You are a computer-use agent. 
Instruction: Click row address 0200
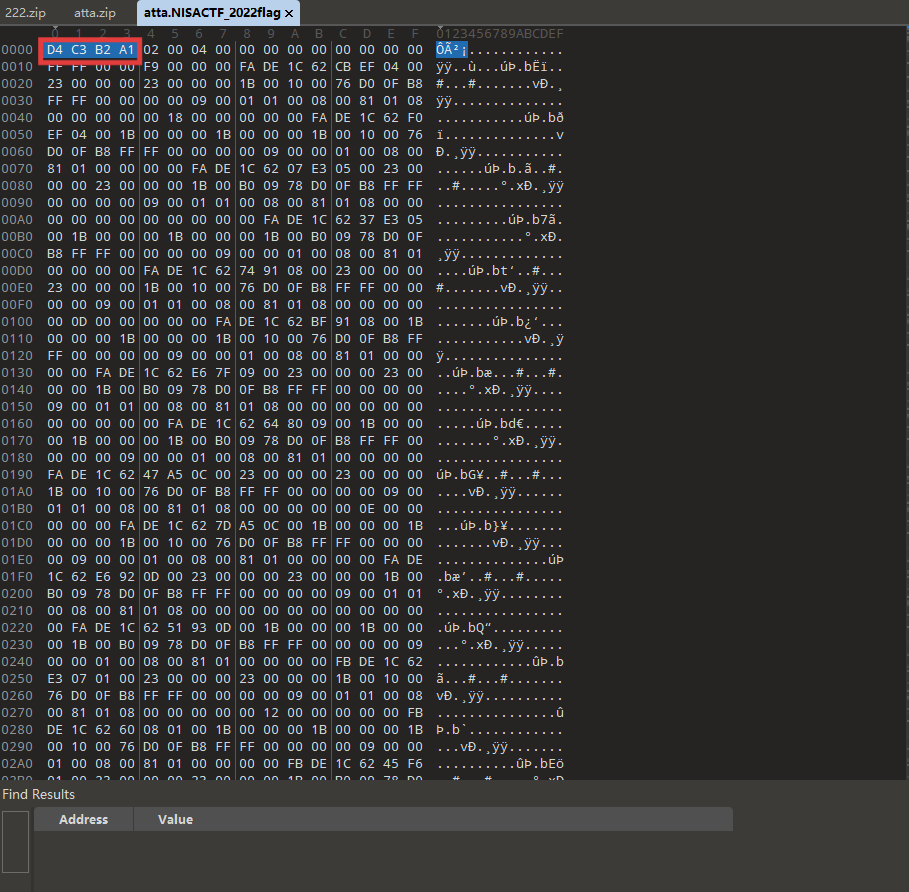16,593
